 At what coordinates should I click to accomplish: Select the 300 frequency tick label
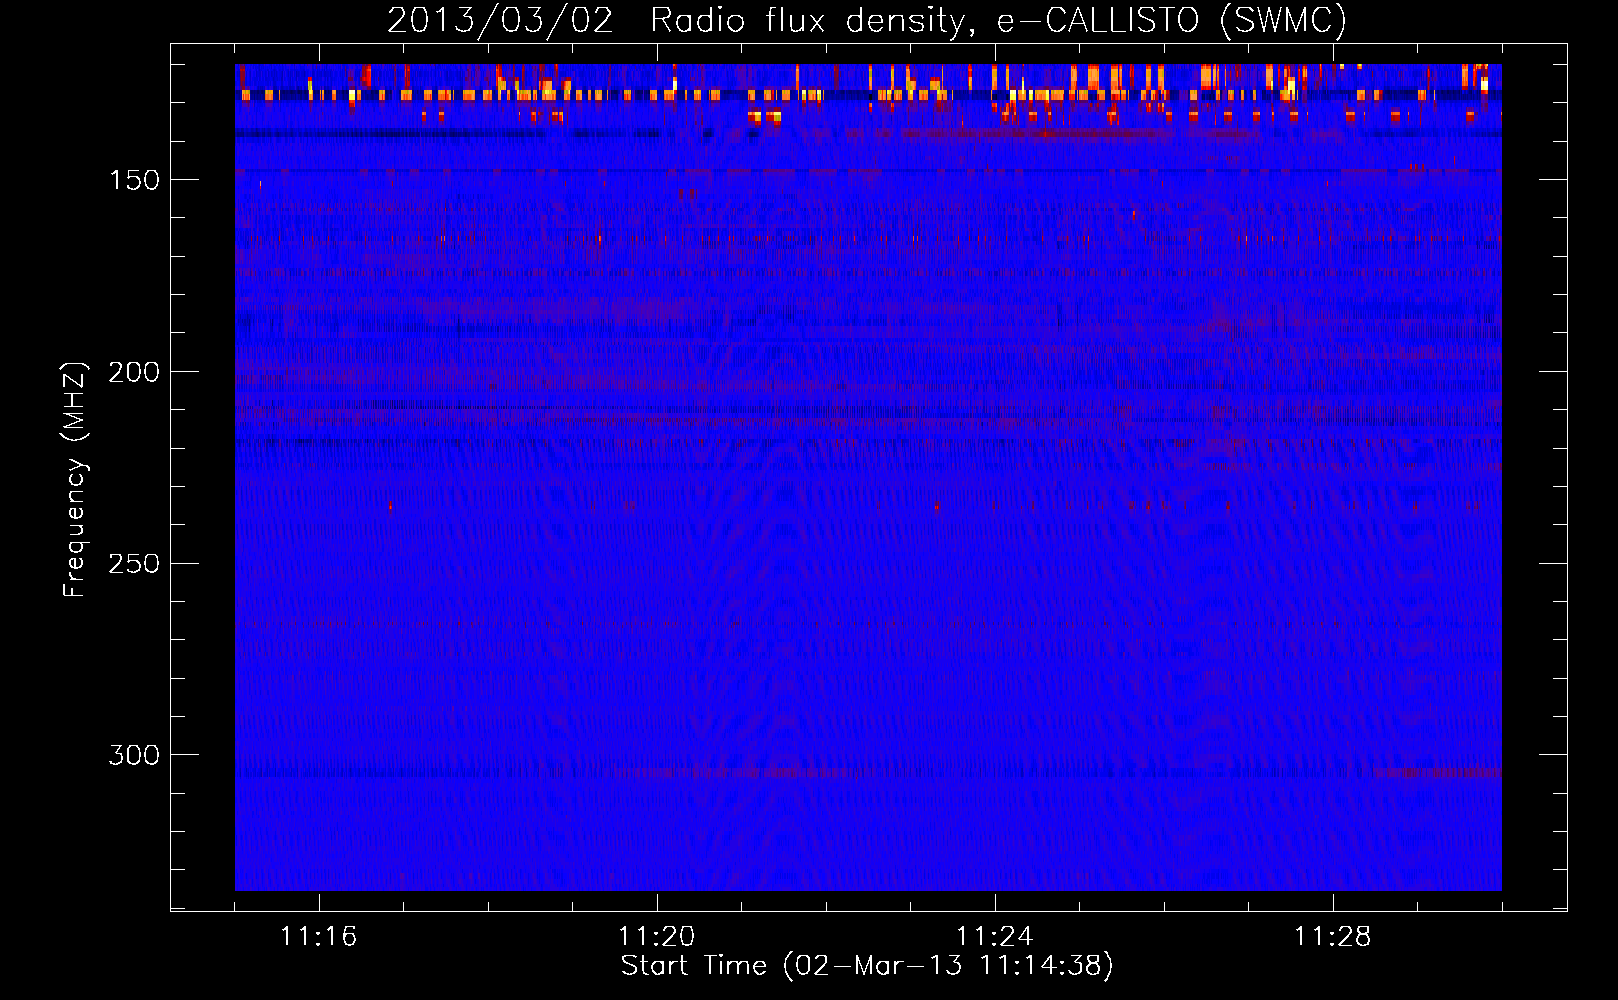click(x=134, y=755)
